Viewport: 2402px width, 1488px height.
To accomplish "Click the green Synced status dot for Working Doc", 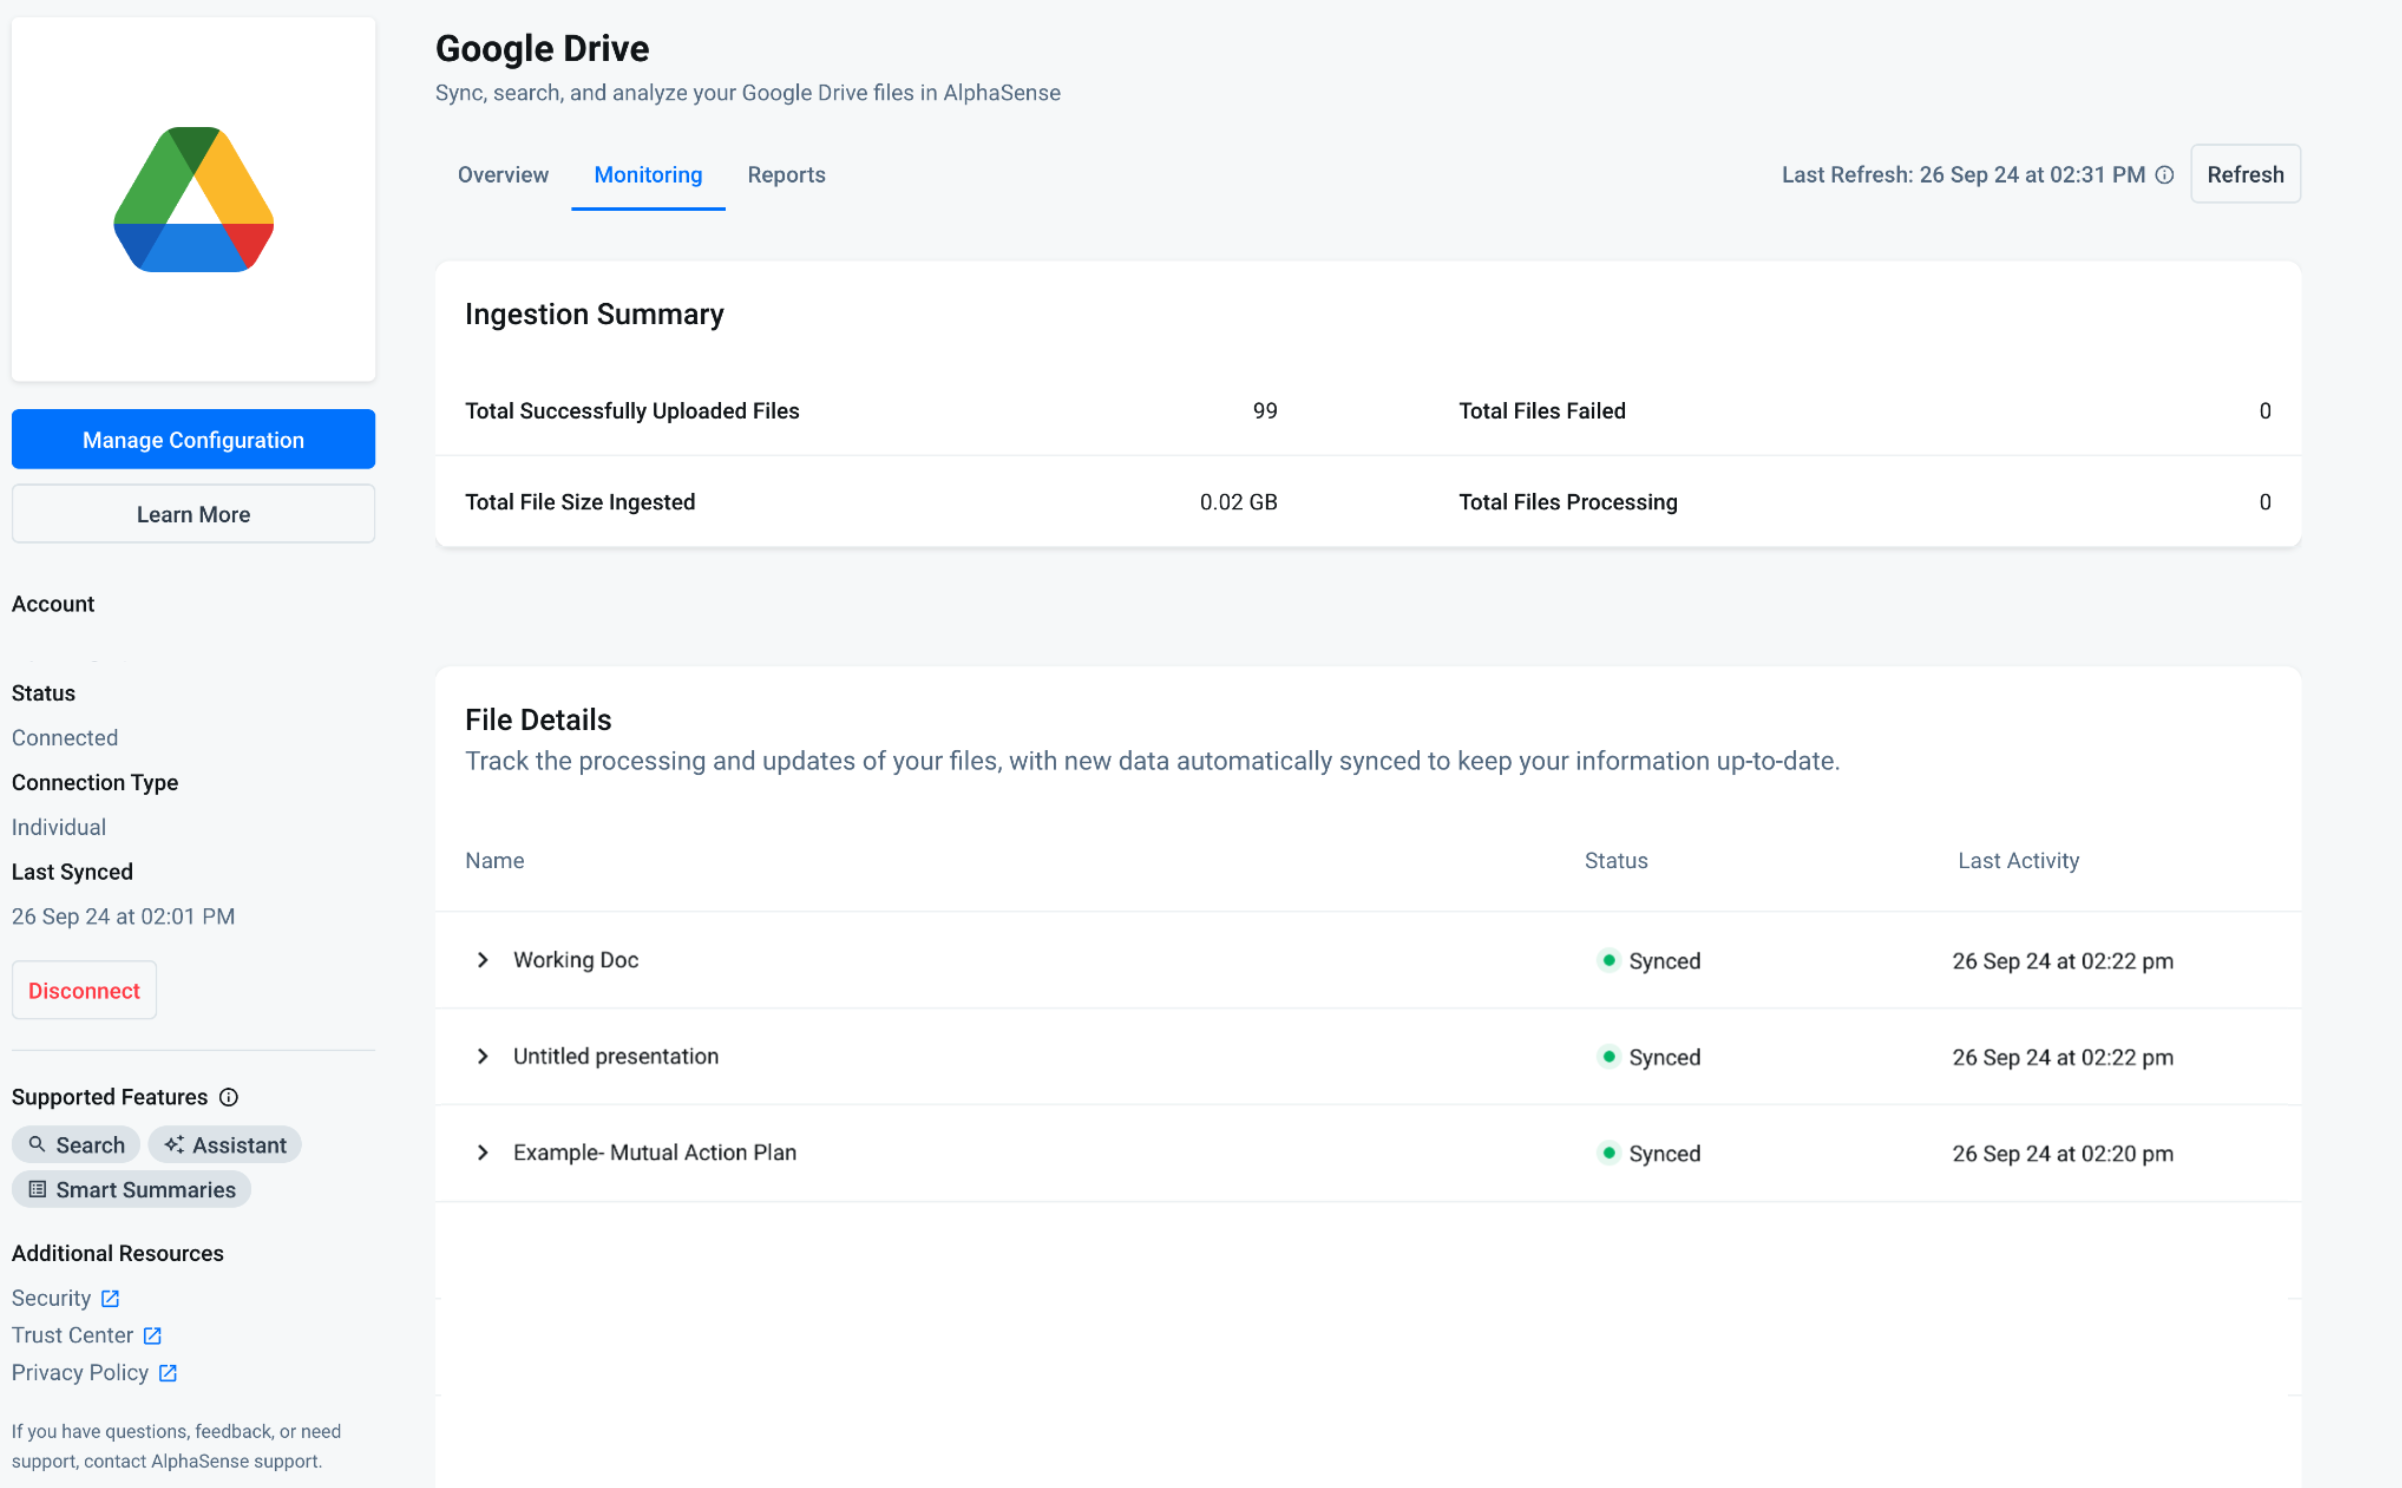I will coord(1608,960).
